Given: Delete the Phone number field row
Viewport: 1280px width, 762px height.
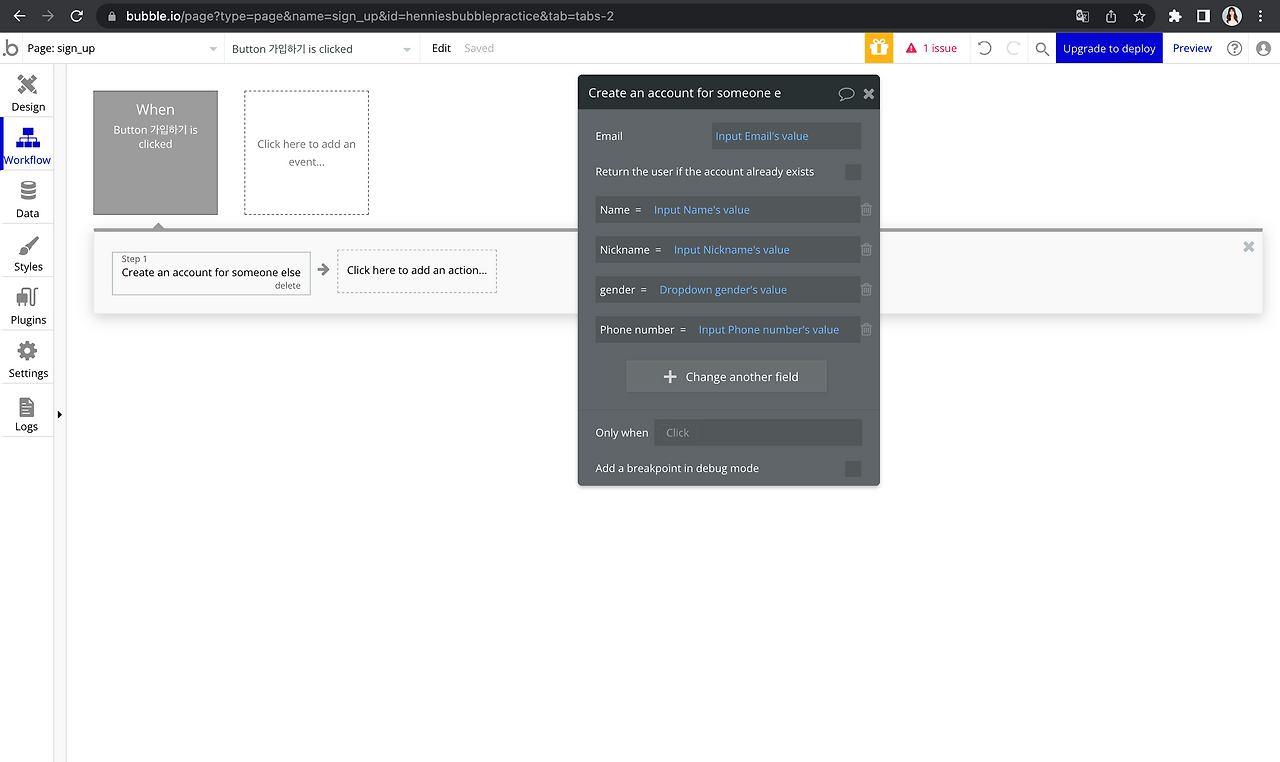Looking at the screenshot, I should [866, 330].
